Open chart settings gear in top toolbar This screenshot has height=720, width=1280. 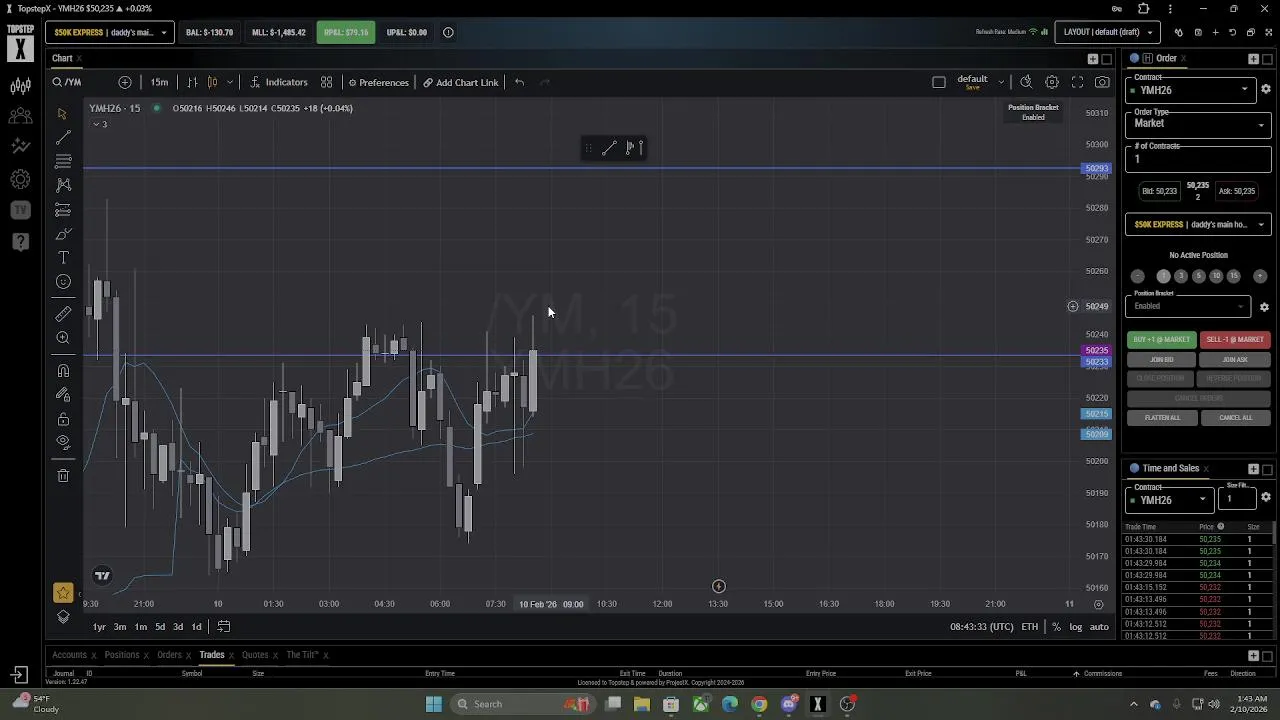tap(1052, 82)
